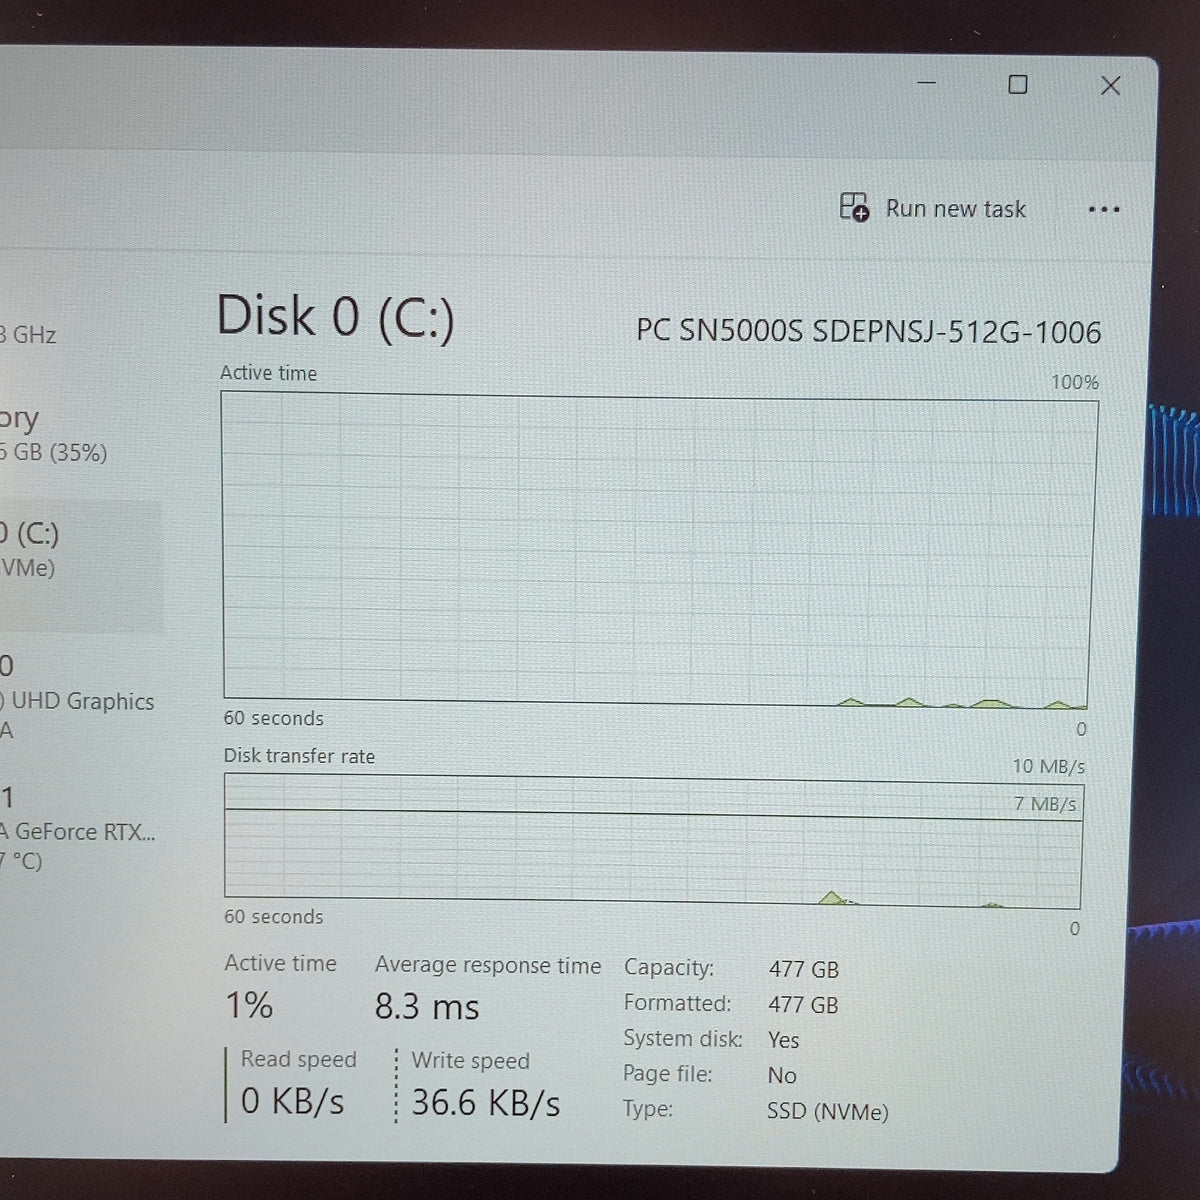Maximize the Task Manager window
The height and width of the screenshot is (1200, 1200).
pos(1017,85)
